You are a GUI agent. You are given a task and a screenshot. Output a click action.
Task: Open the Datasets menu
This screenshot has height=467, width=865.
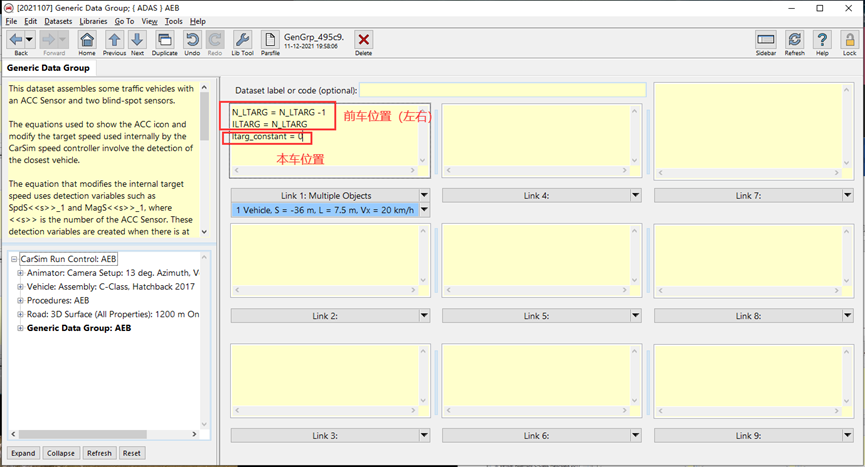[x=58, y=21]
